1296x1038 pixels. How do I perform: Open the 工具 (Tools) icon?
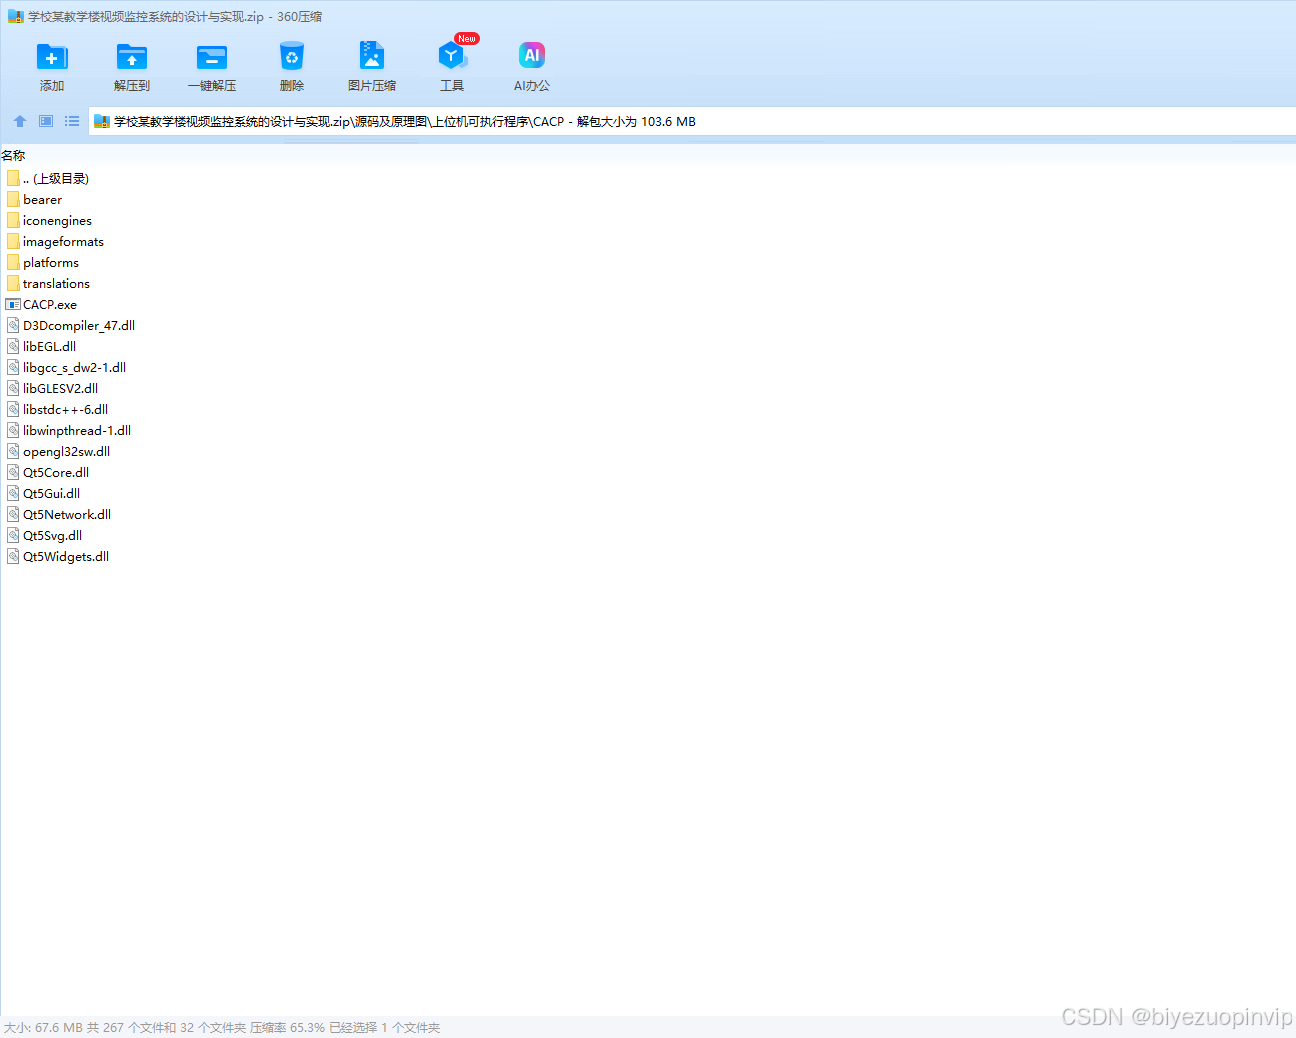[452, 56]
